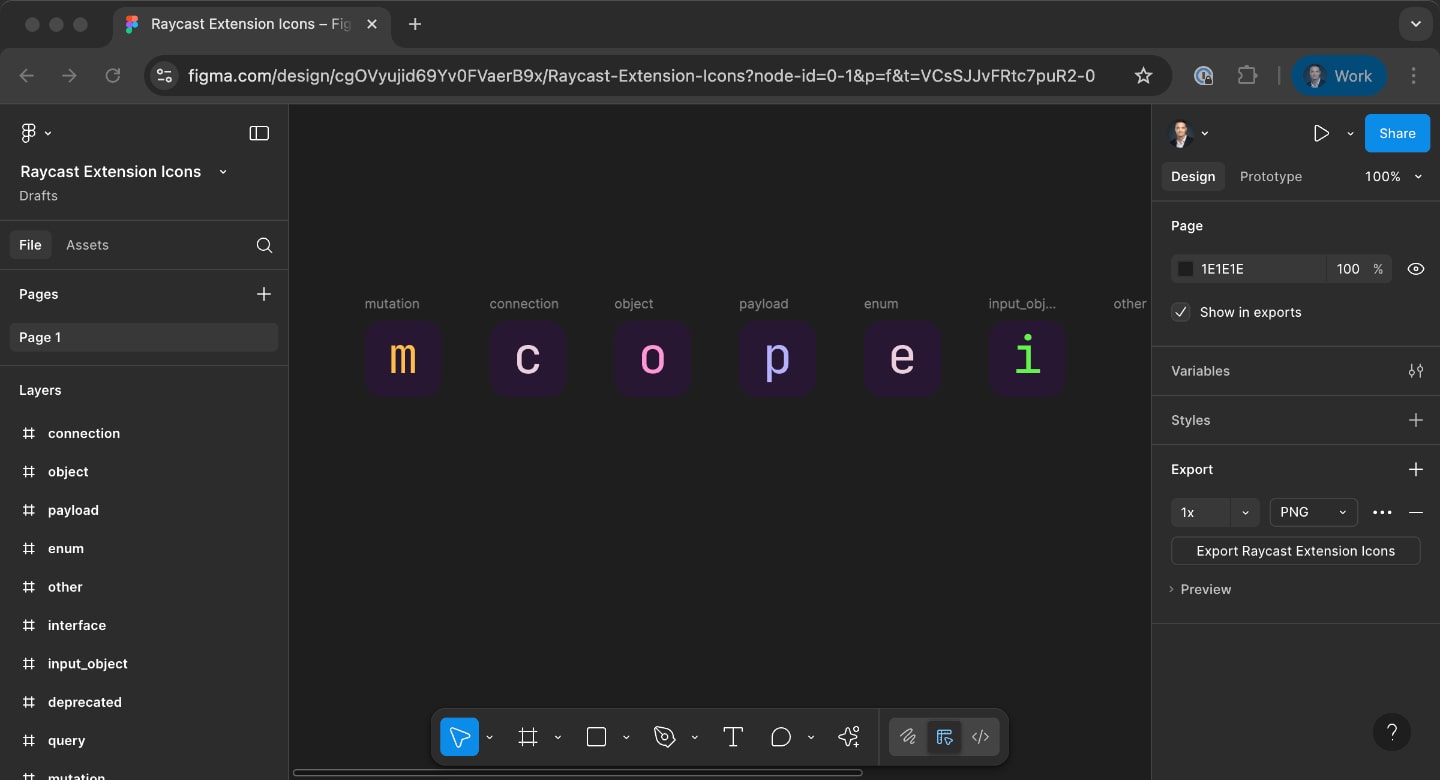The width and height of the screenshot is (1440, 780).
Task: Choose the Rectangle shape tool
Action: tap(596, 737)
